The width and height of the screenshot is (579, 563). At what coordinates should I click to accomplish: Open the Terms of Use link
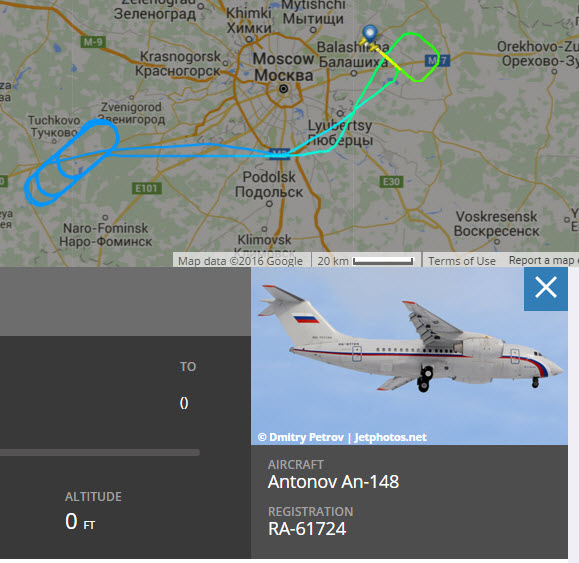pyautogui.click(x=462, y=261)
